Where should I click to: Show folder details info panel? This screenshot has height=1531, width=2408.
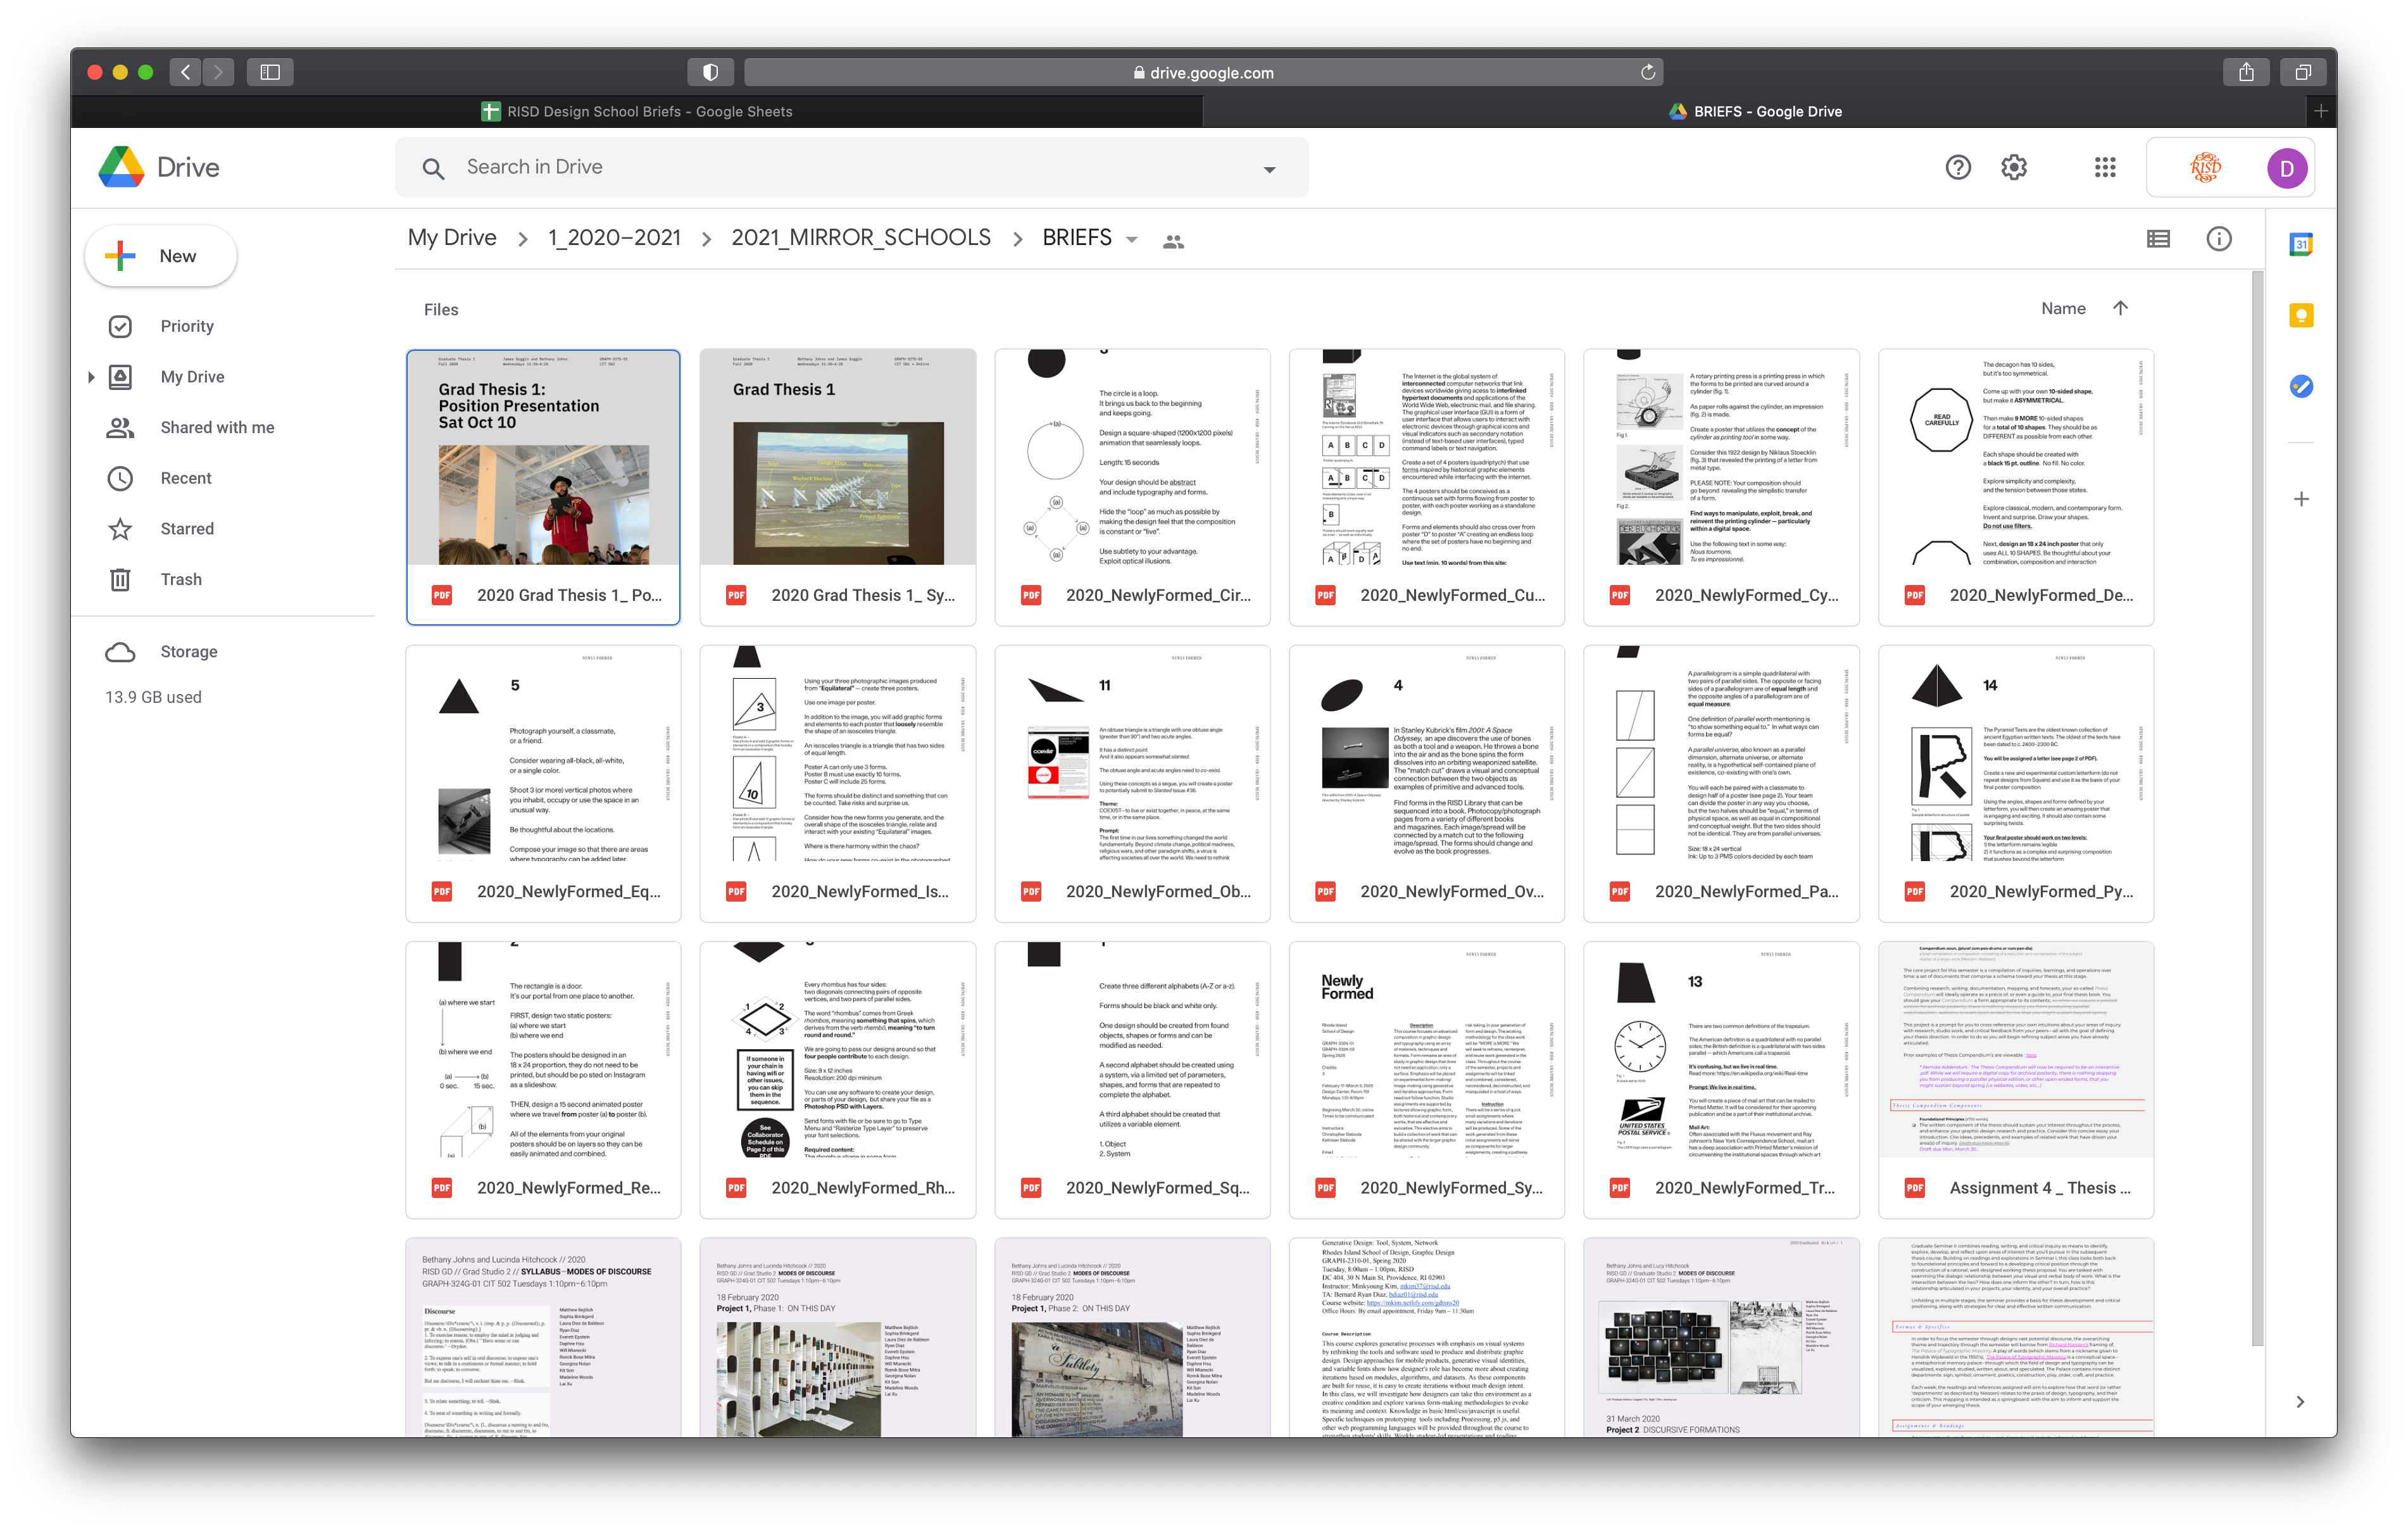click(2218, 239)
